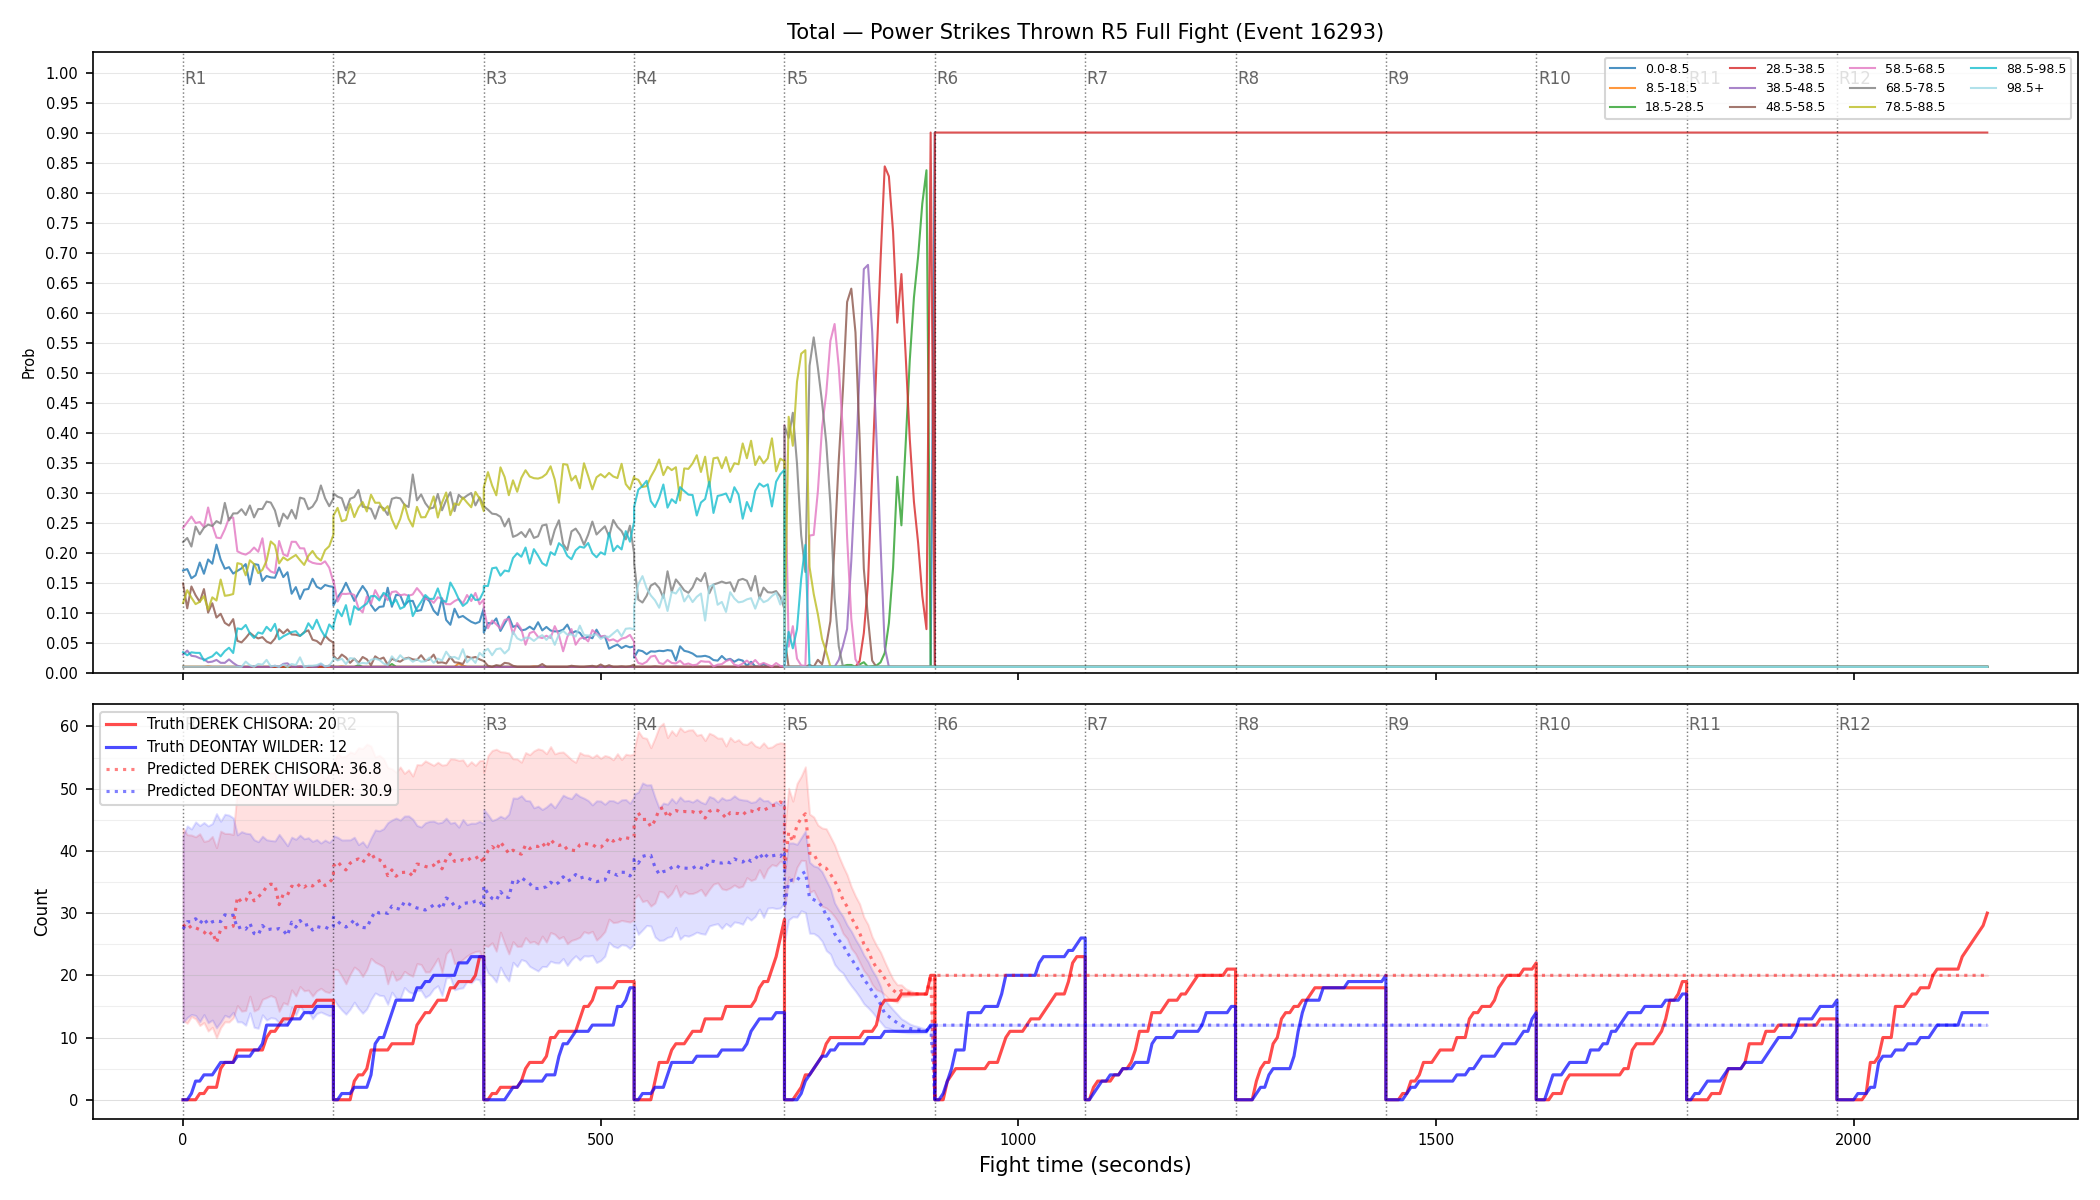Click the R6 round marker in bottom chart
Image resolution: width=2100 pixels, height=1200 pixels.
[x=947, y=724]
